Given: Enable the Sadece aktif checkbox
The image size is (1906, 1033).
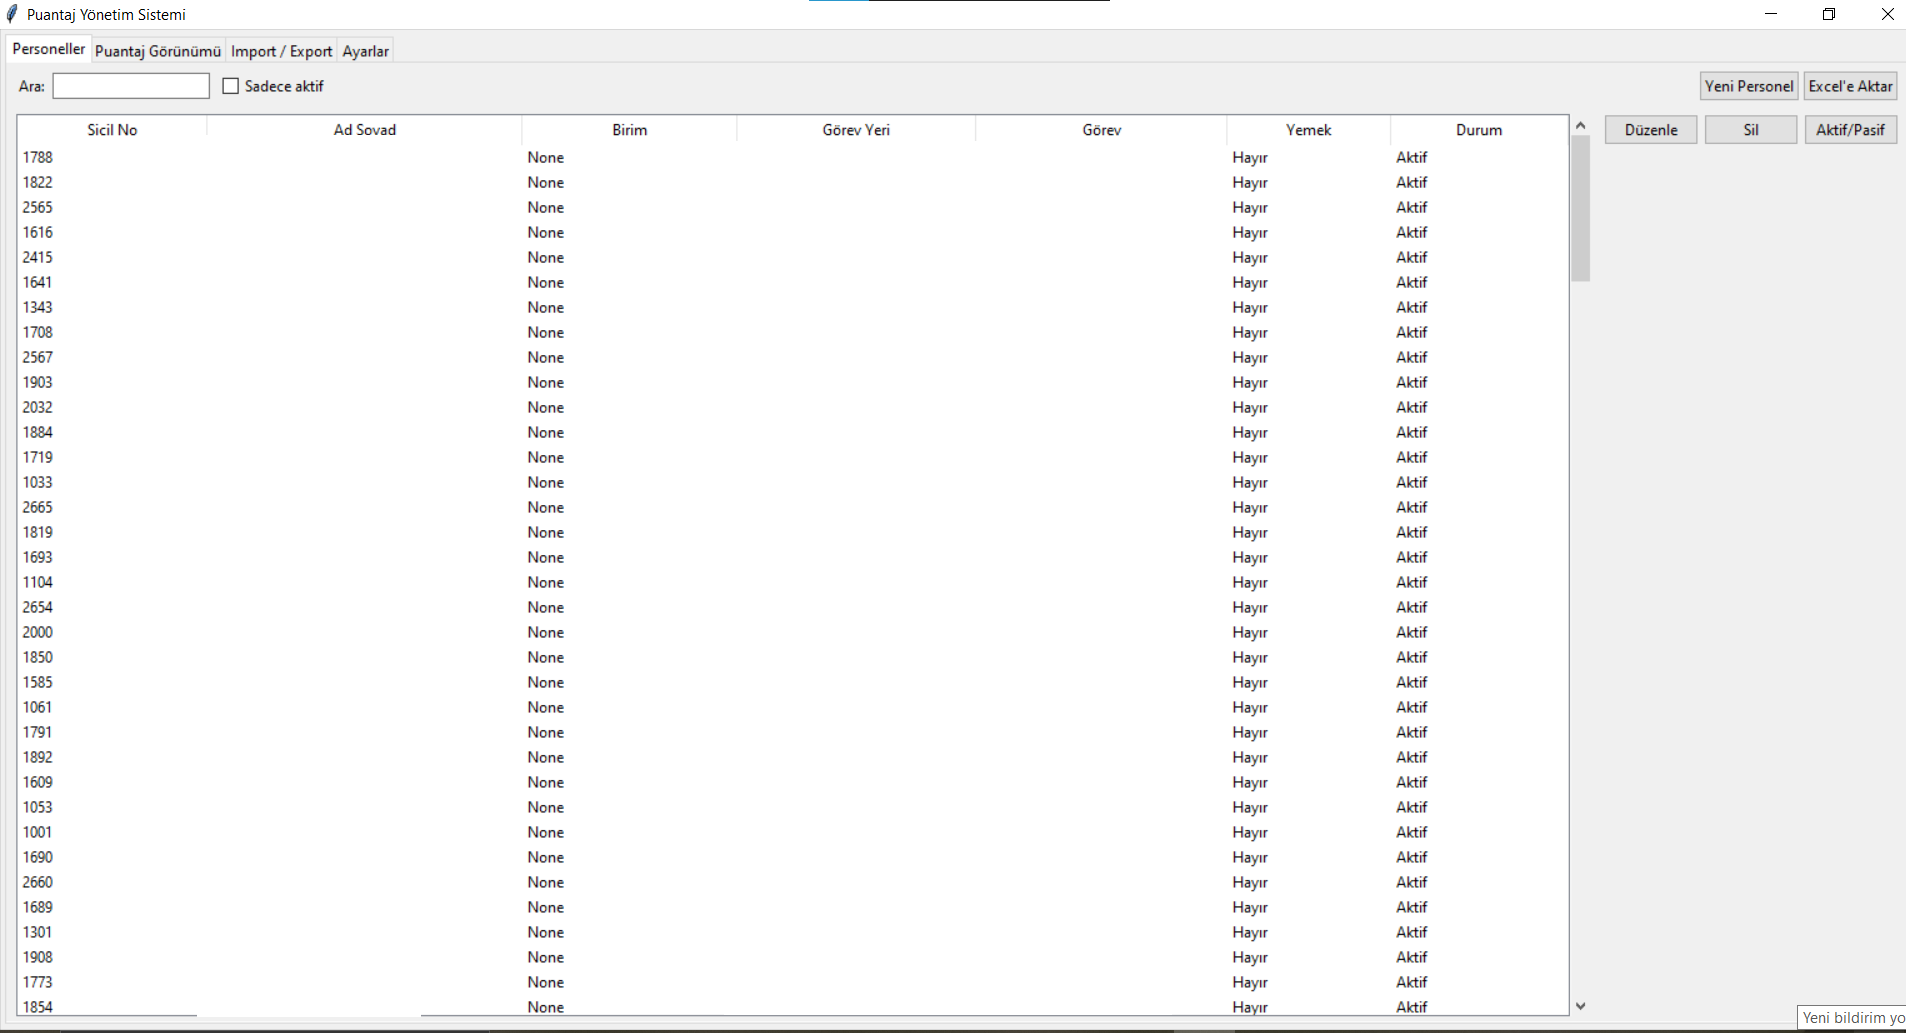Looking at the screenshot, I should pyautogui.click(x=231, y=86).
